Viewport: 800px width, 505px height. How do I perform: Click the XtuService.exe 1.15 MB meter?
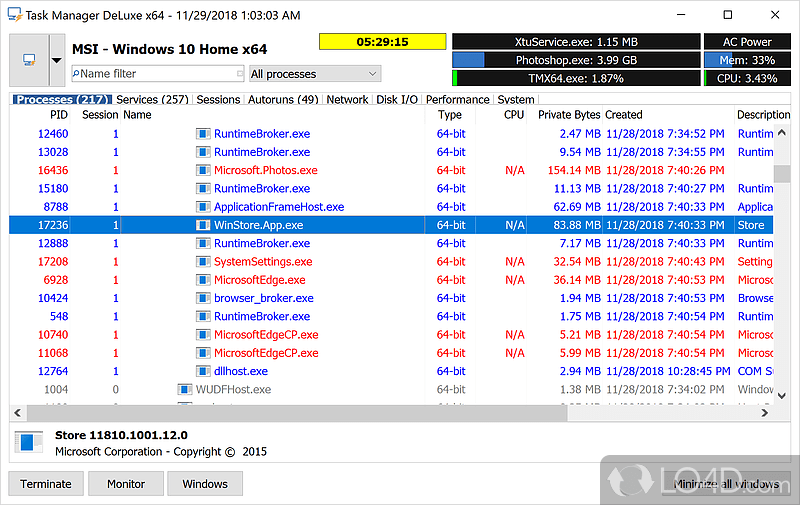[x=576, y=42]
